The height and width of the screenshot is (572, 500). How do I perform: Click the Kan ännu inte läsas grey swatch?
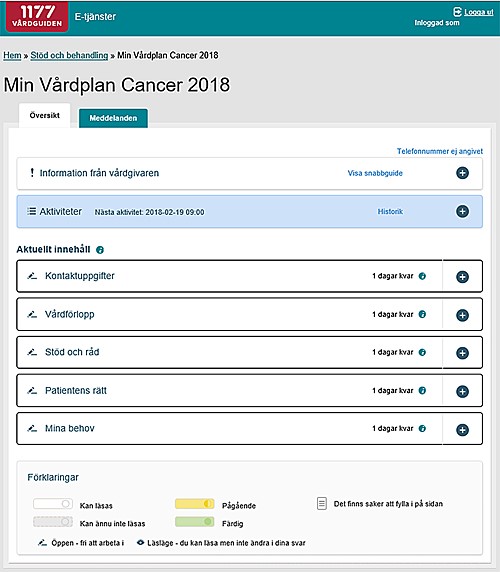pos(53,522)
